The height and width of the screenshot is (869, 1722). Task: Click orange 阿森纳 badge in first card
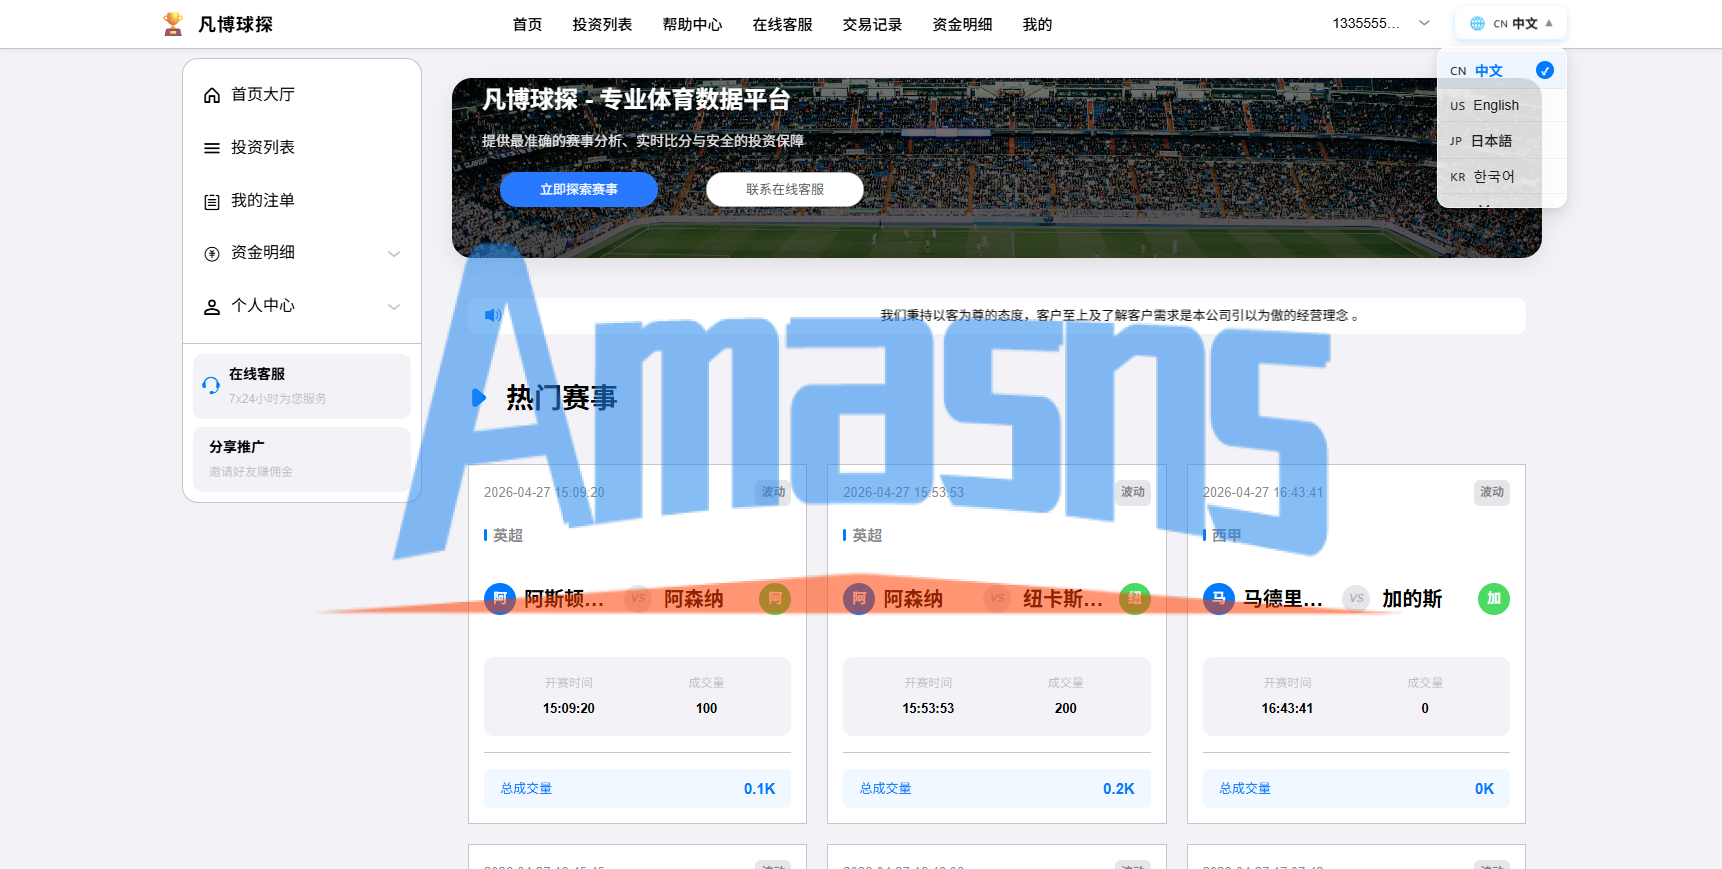pyautogui.click(x=775, y=599)
